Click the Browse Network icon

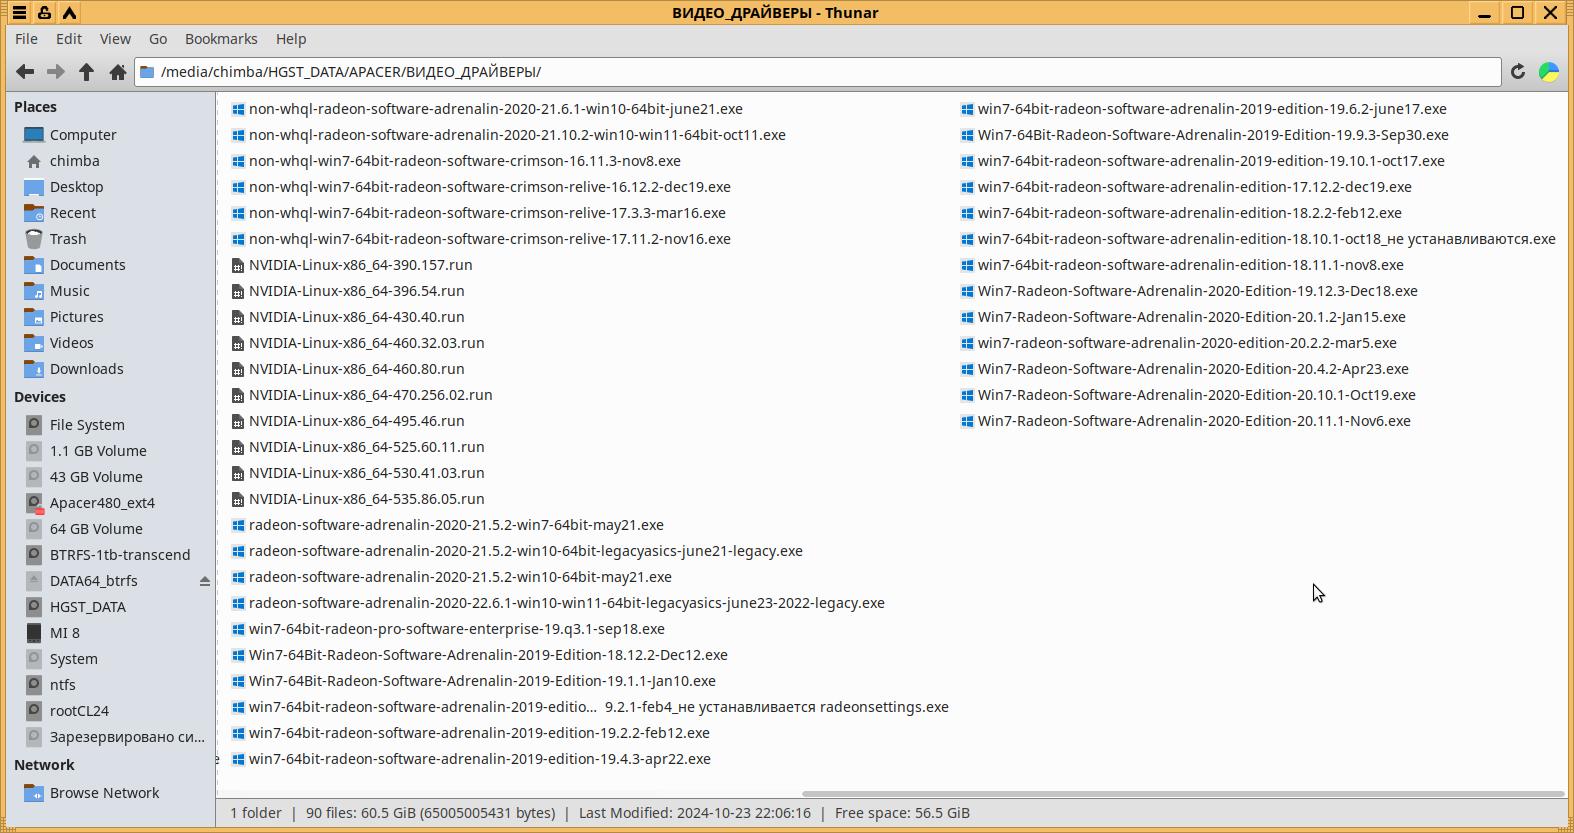point(34,793)
